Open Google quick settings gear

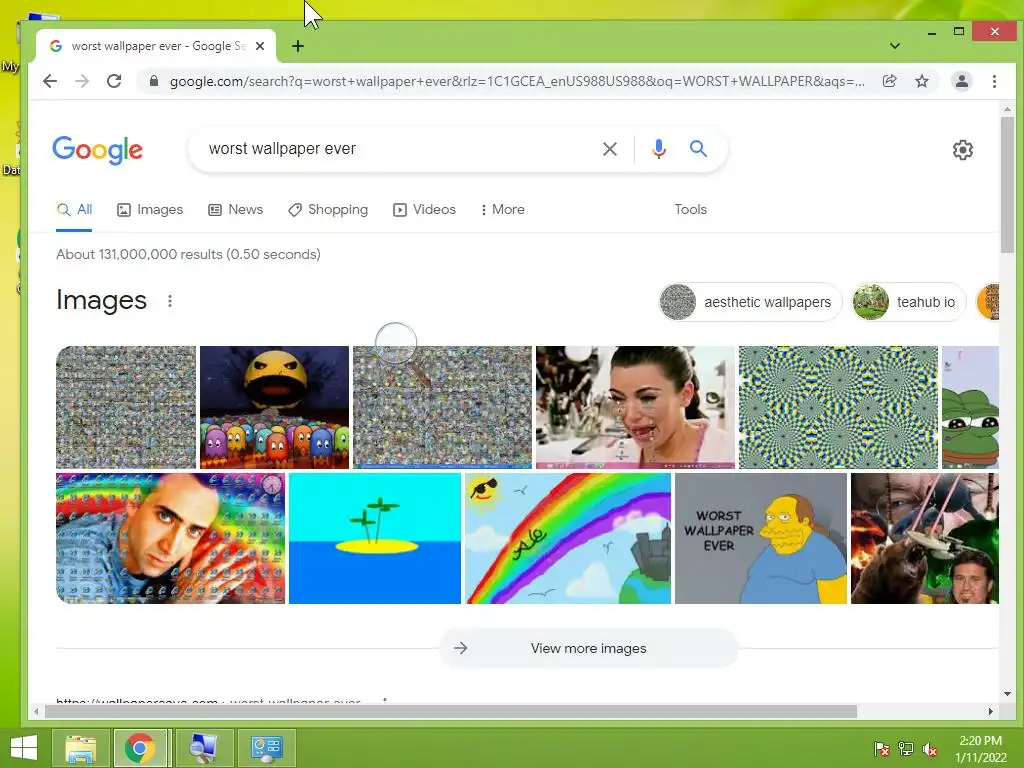point(962,150)
